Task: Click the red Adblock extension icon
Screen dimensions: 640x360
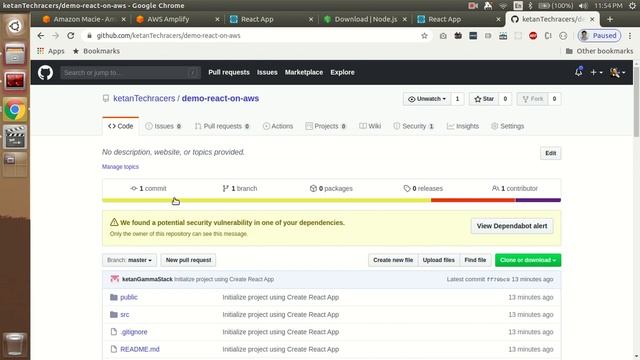Action: point(533,36)
